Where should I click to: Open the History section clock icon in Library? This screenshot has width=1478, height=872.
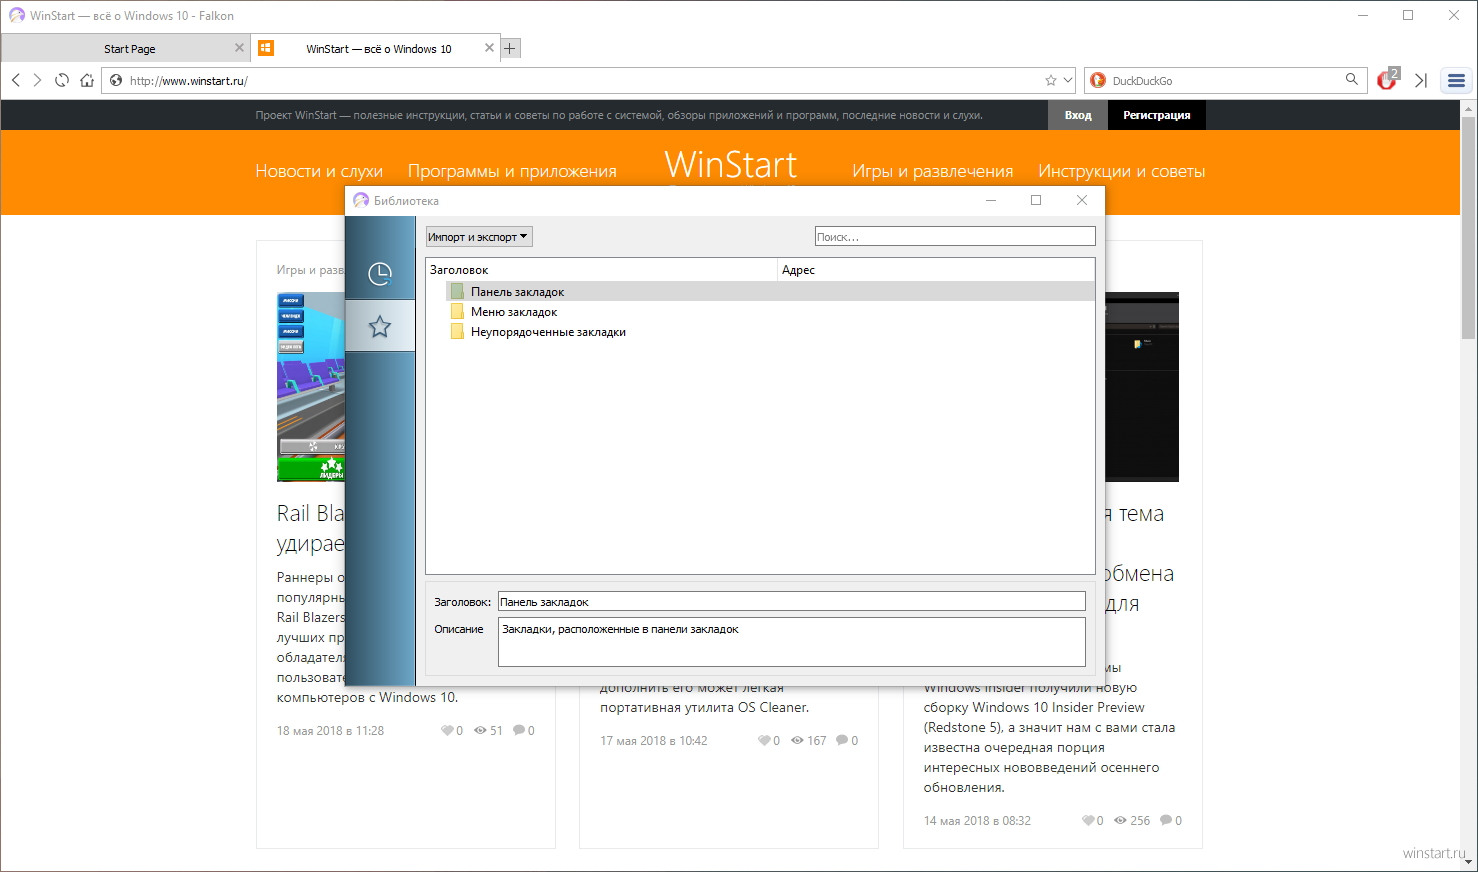pos(380,273)
